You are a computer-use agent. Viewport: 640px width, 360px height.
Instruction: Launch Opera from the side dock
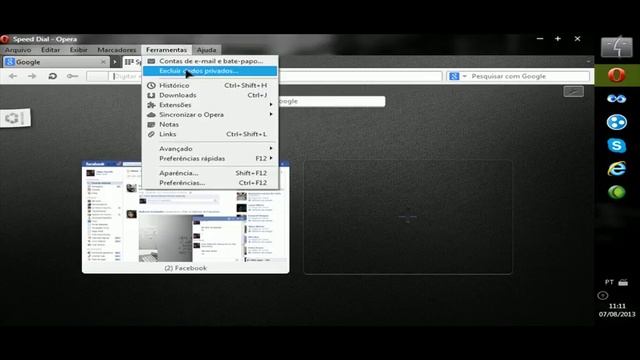pyautogui.click(x=617, y=75)
